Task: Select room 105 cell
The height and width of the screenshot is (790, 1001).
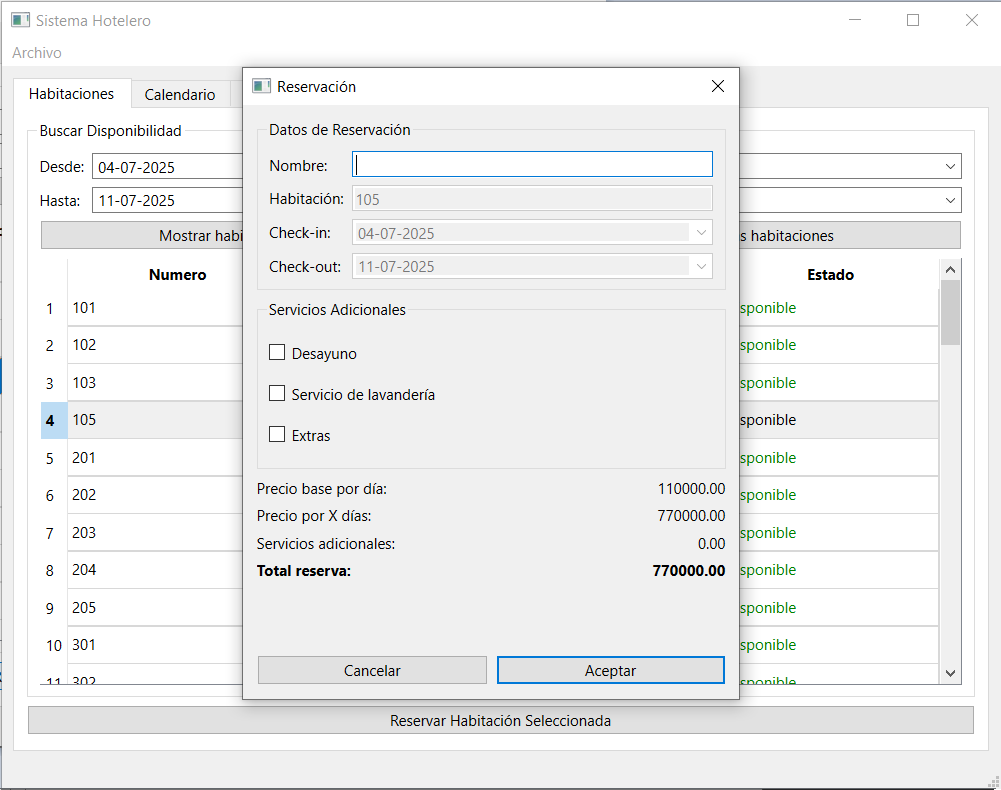Action: tap(155, 420)
